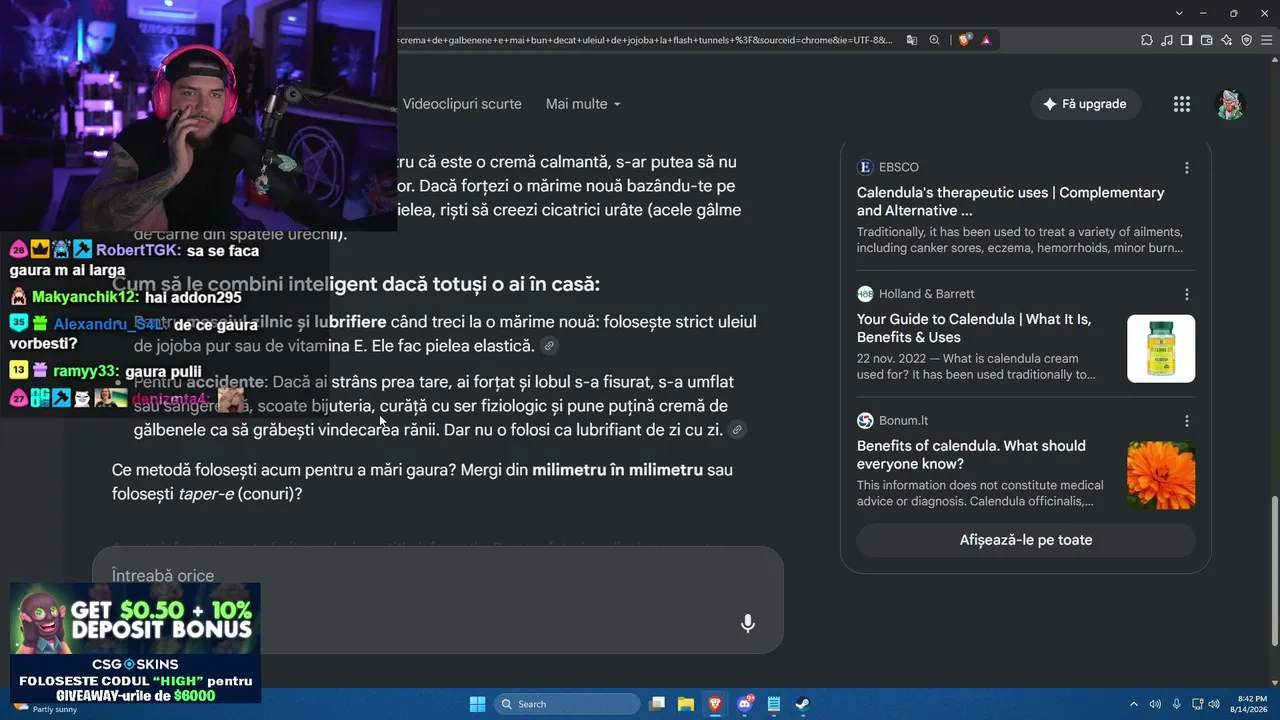This screenshot has height=720, width=1280.
Task: Open more options for Holland & Barrett result
Action: coord(1187,294)
